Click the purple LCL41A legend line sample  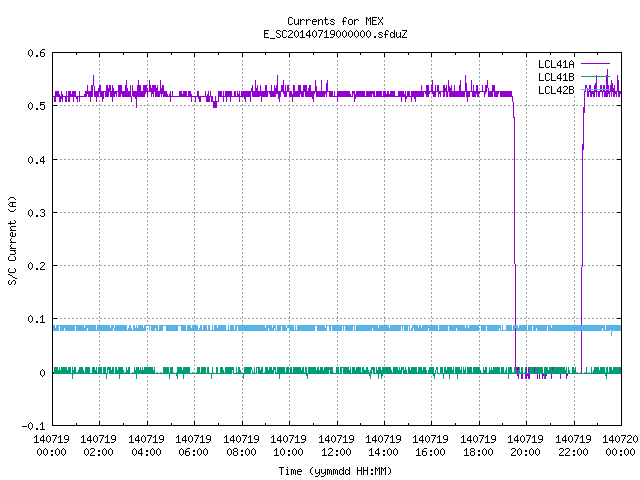pyautogui.click(x=595, y=64)
